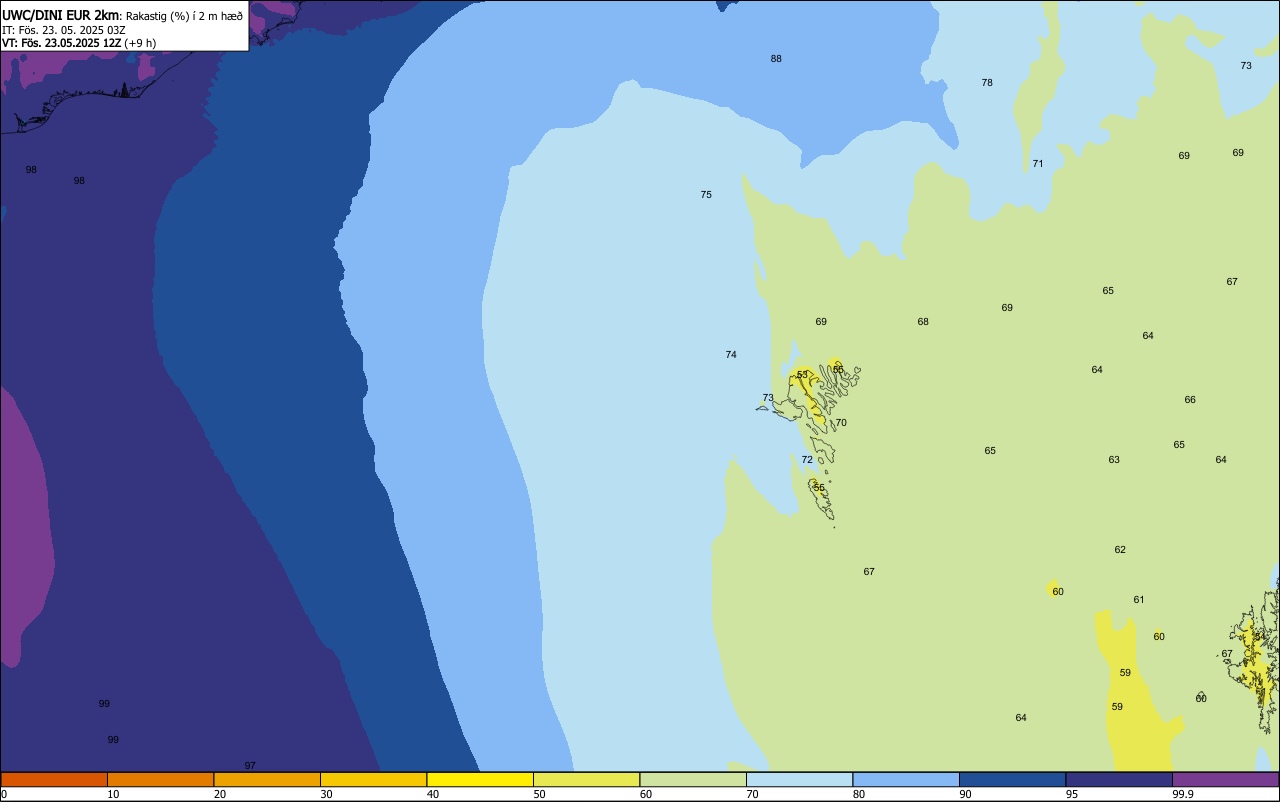Click the dark blue 90–95 legend swatch
This screenshot has height=802, width=1280.
pos(1012,779)
